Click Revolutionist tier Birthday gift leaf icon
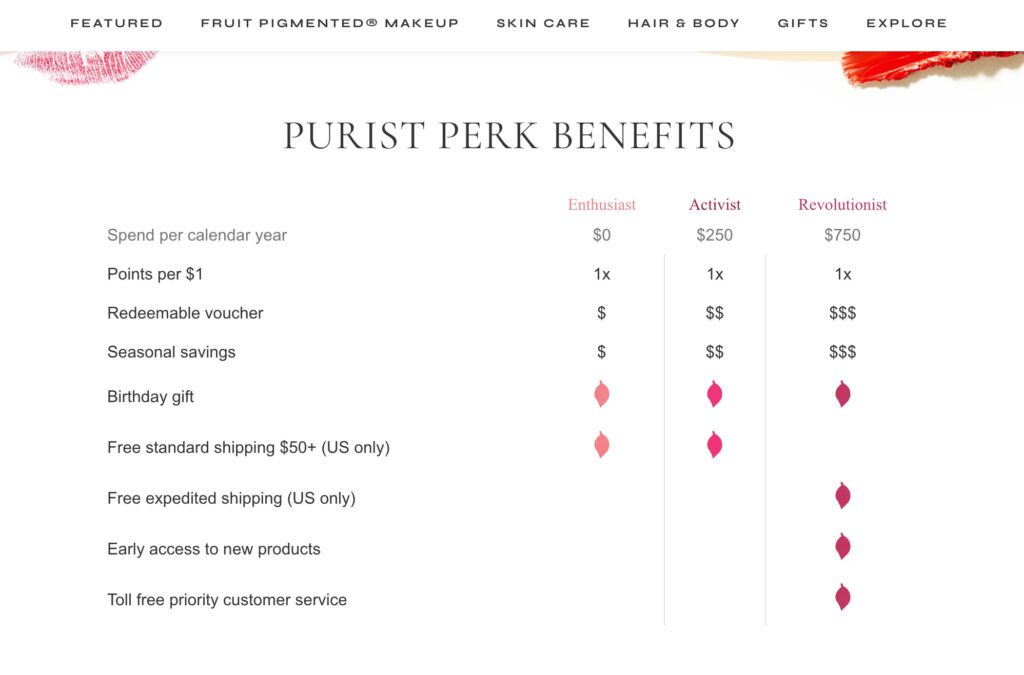This screenshot has width=1024, height=675. click(x=843, y=395)
